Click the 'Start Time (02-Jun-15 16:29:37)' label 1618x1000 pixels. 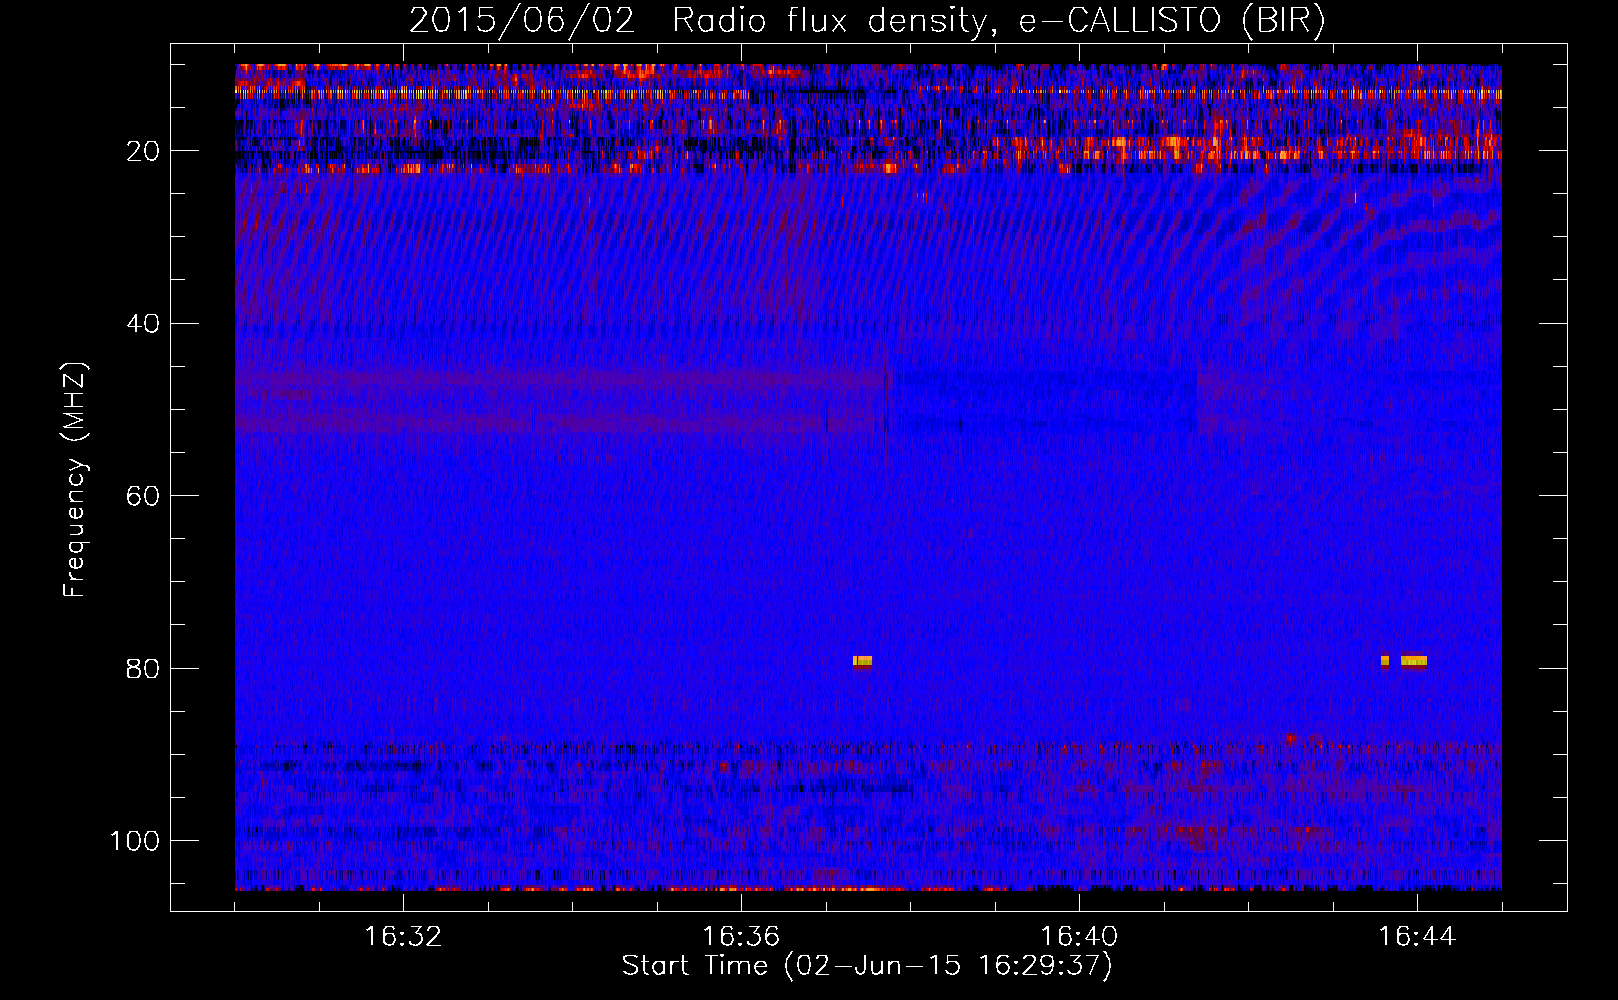[x=867, y=966]
